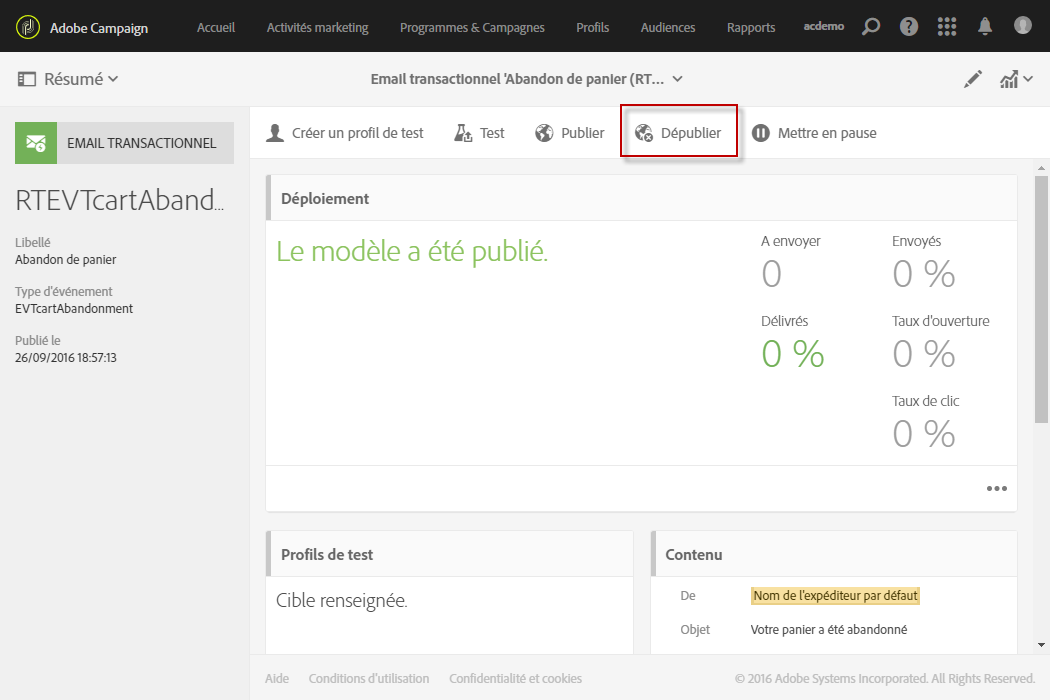1050x700 pixels.
Task: Click the A envoyer 0 value
Action: [771, 274]
